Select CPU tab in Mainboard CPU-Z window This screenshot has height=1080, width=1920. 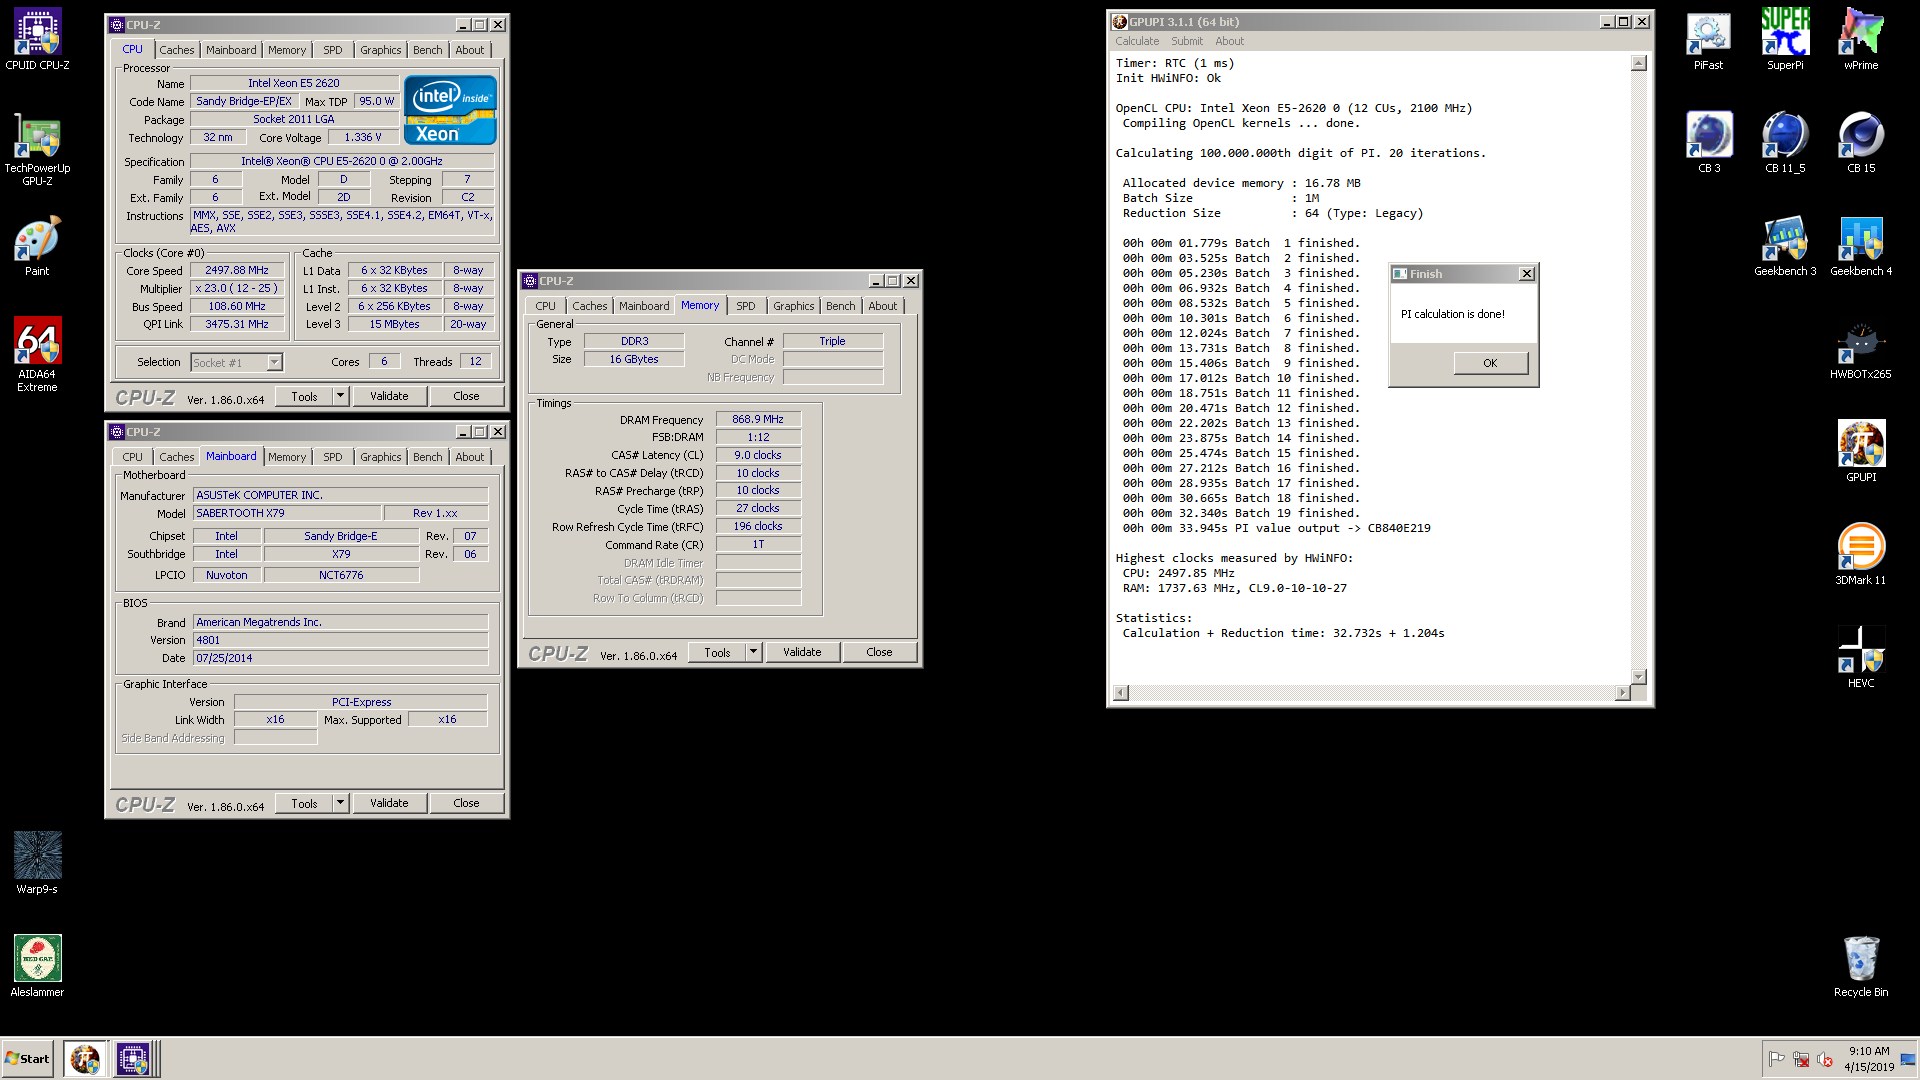(x=132, y=457)
